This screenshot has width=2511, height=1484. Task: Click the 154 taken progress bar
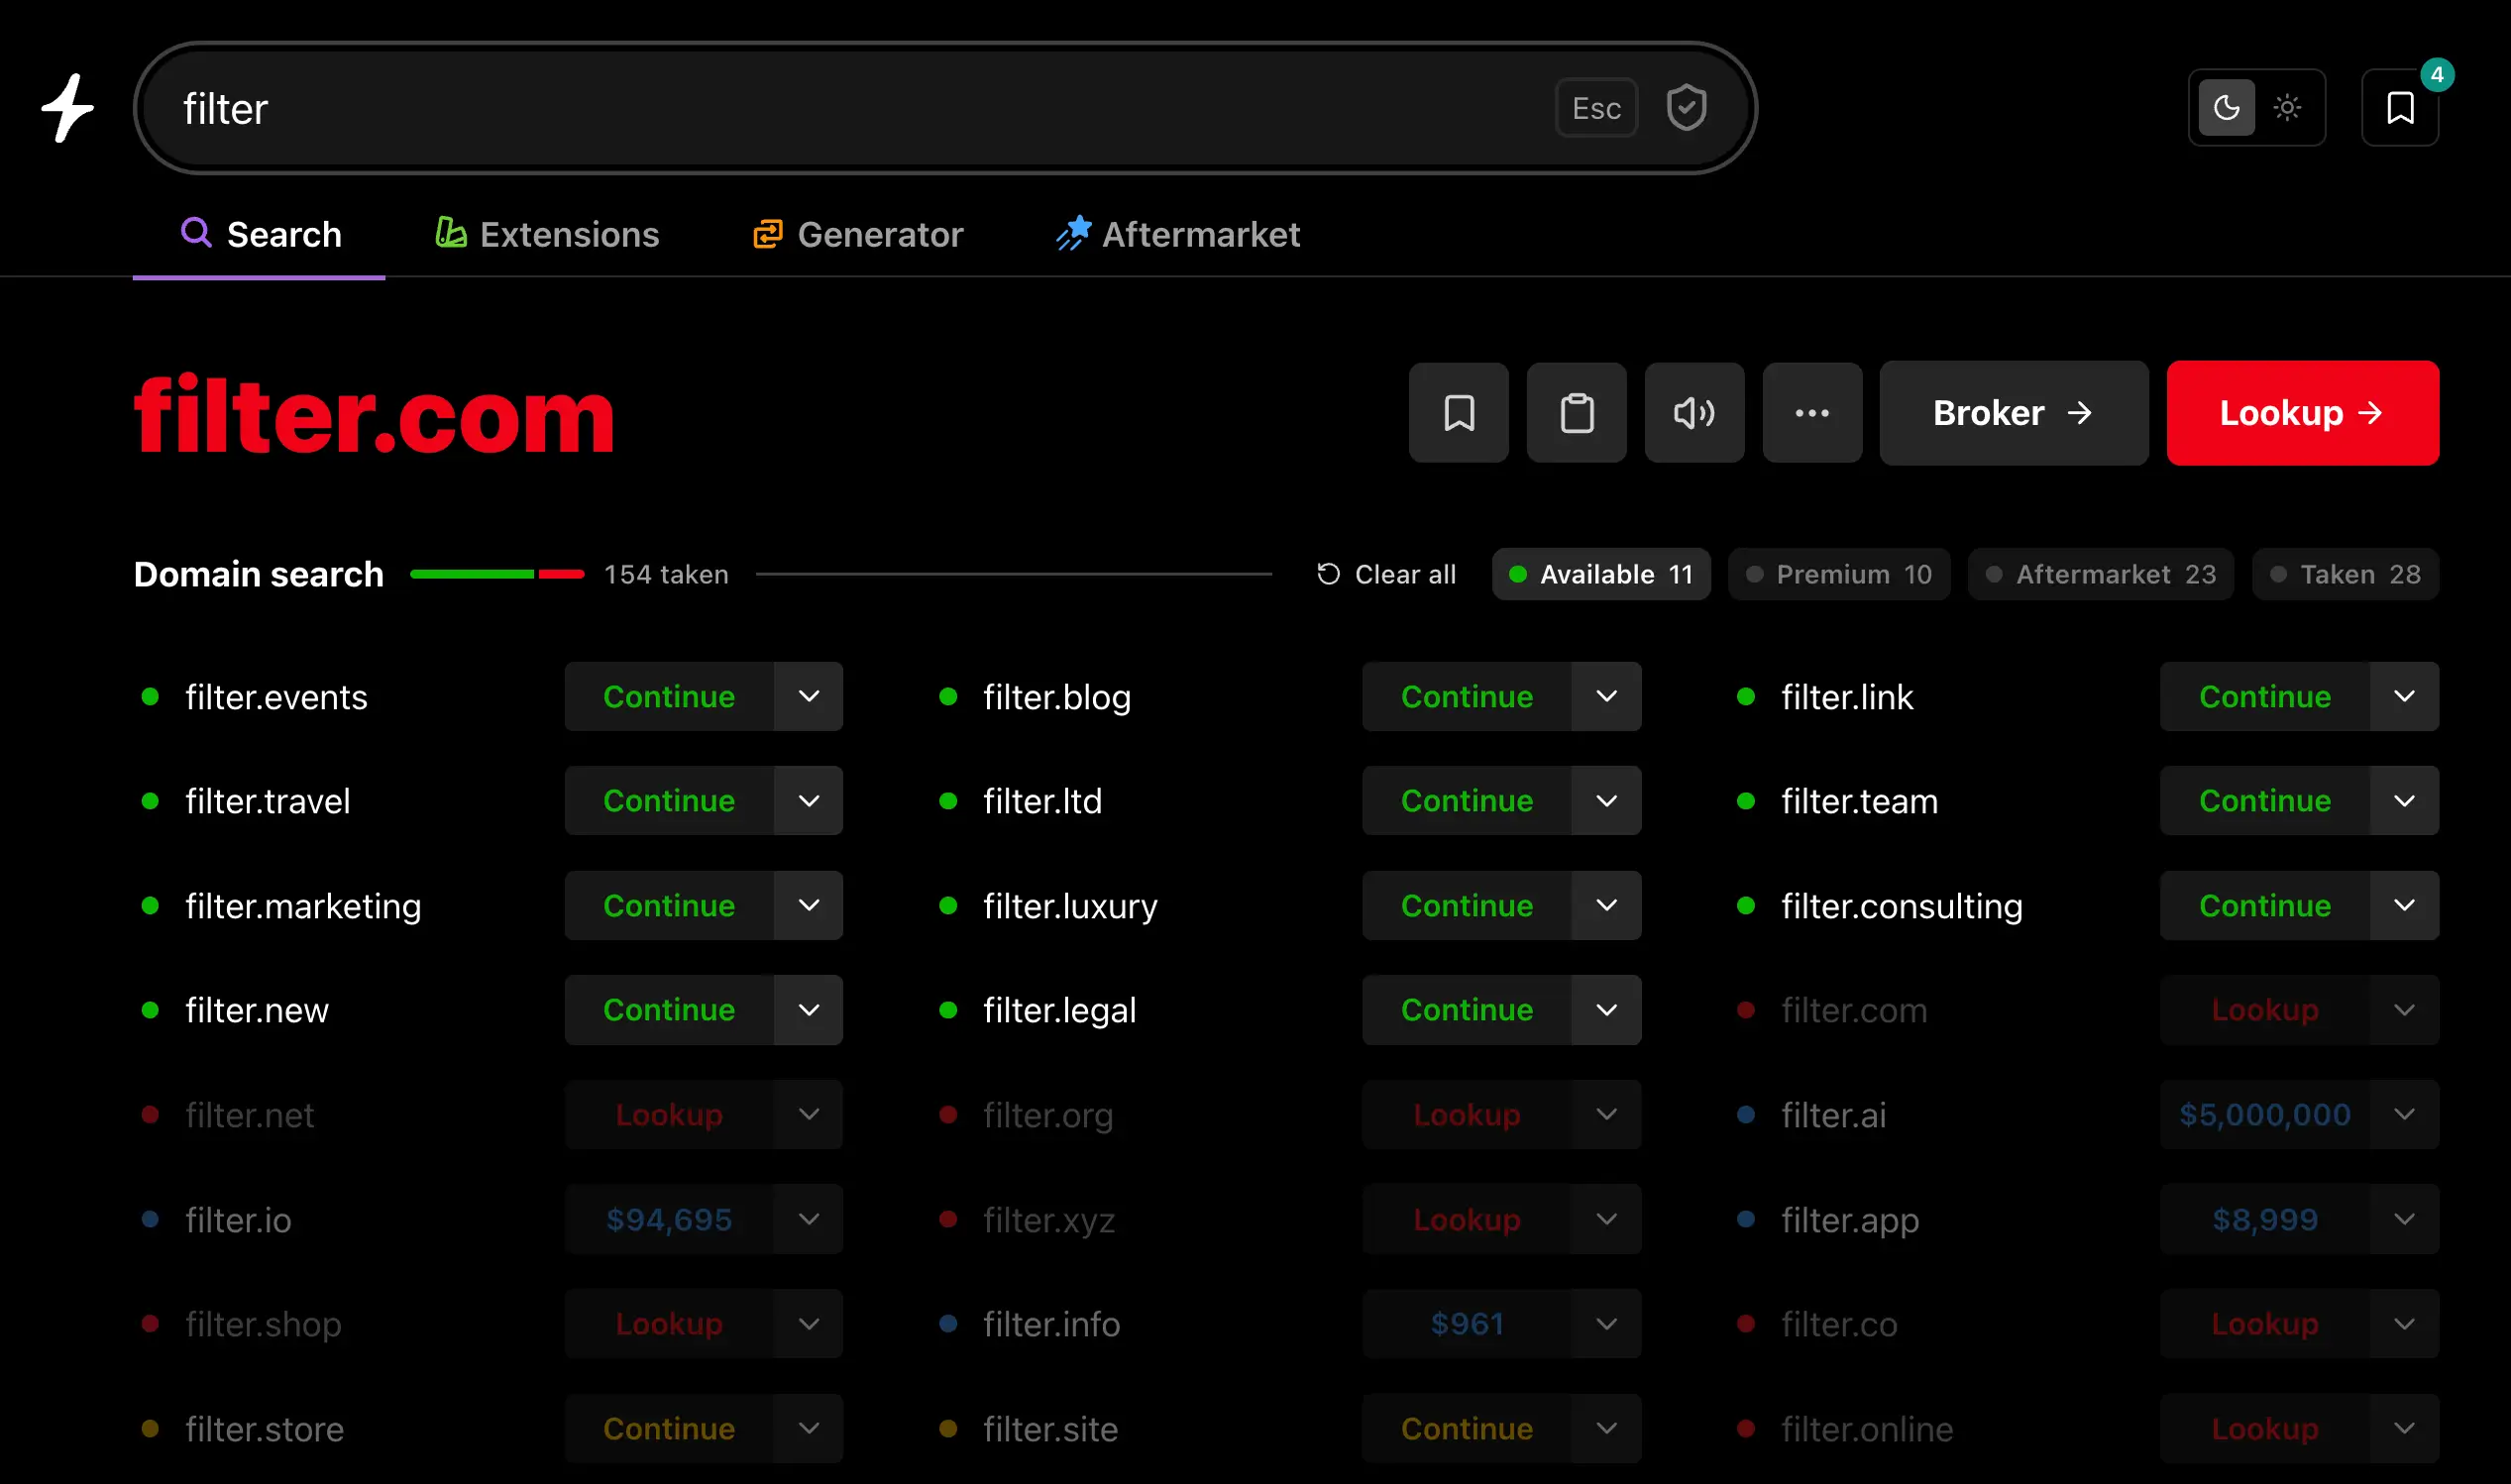pyautogui.click(x=497, y=574)
